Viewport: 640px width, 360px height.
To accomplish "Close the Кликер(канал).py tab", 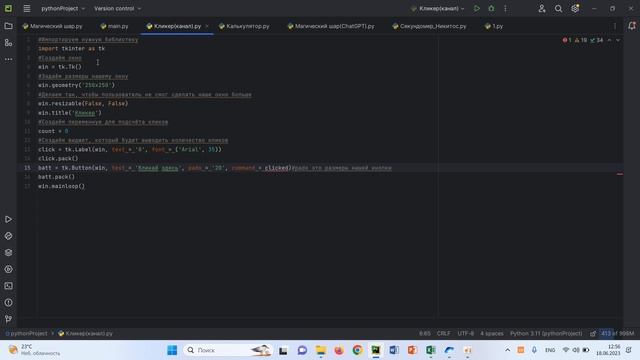I will pos(207,26).
